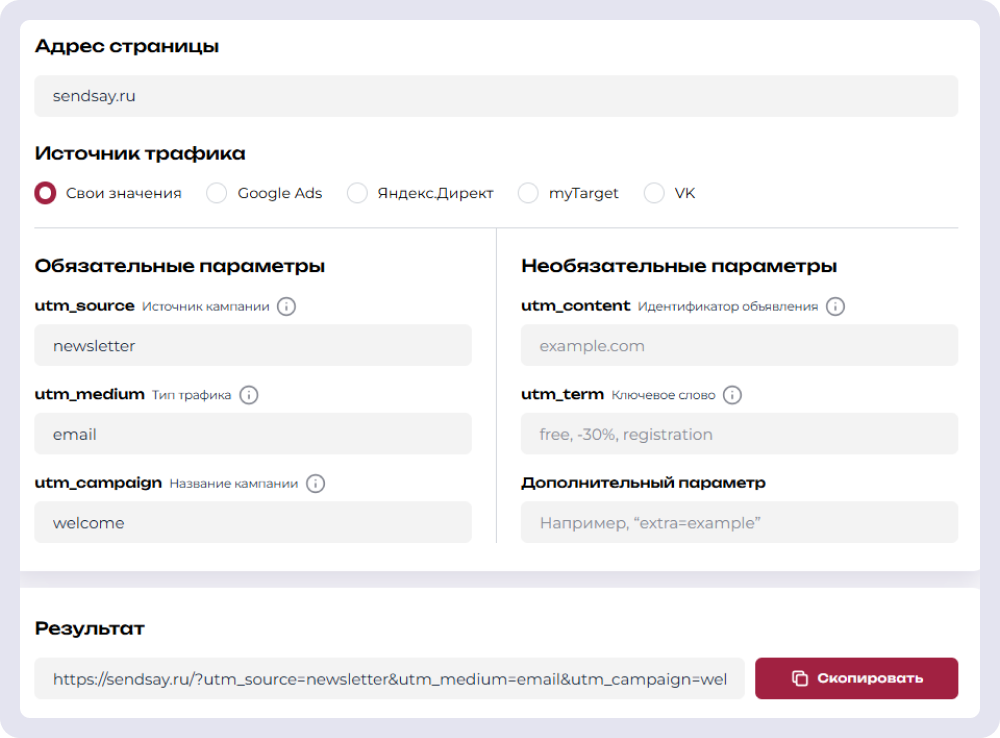Click the utm_campaign field containing welcome
Screen dimensions: 1000x738
coord(252,522)
